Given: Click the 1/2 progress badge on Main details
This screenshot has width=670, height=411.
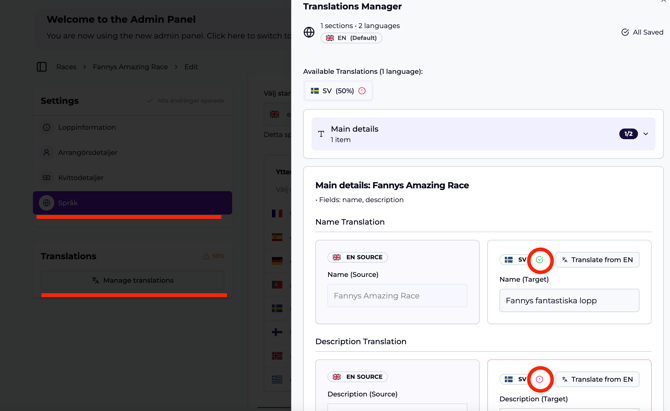Looking at the screenshot, I should 628,134.
